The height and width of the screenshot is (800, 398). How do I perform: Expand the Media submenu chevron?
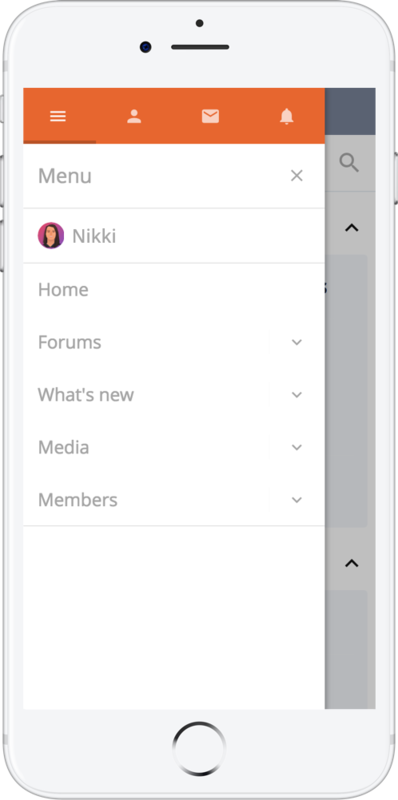[297, 447]
